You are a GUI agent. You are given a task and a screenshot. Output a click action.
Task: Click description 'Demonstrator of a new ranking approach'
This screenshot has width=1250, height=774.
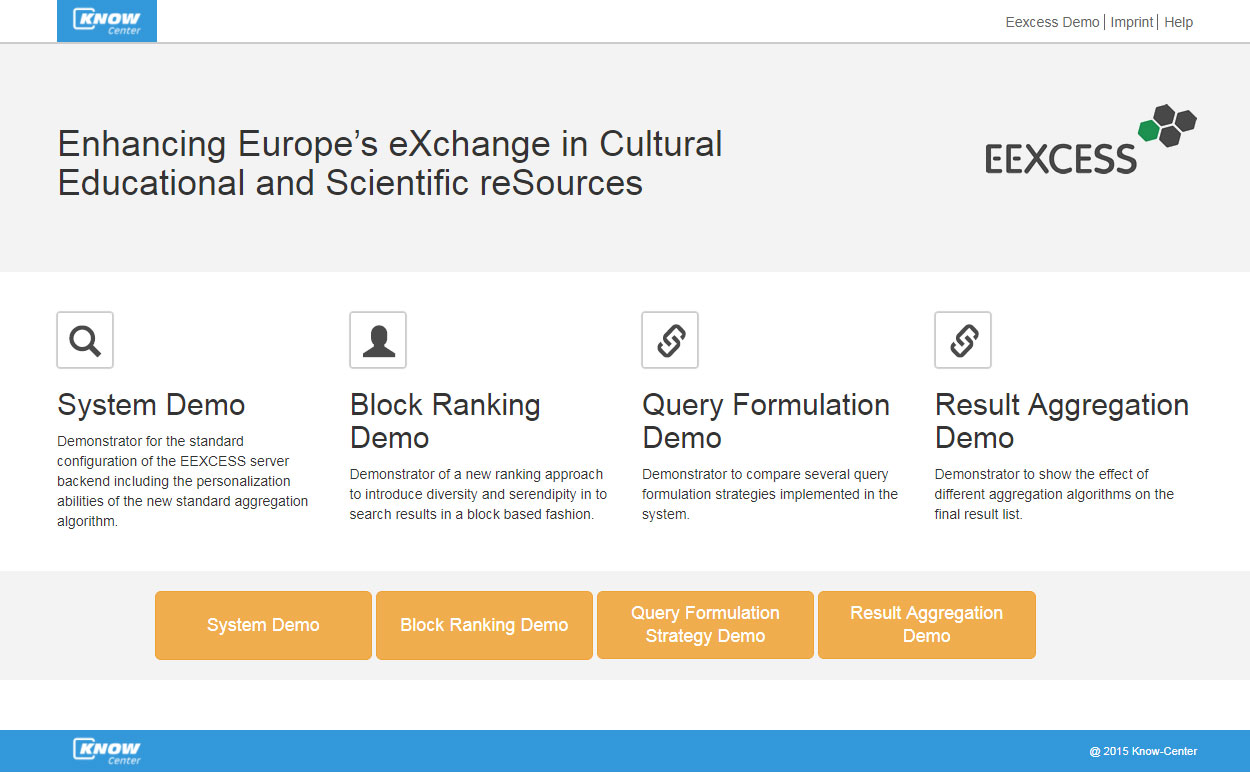click(478, 494)
